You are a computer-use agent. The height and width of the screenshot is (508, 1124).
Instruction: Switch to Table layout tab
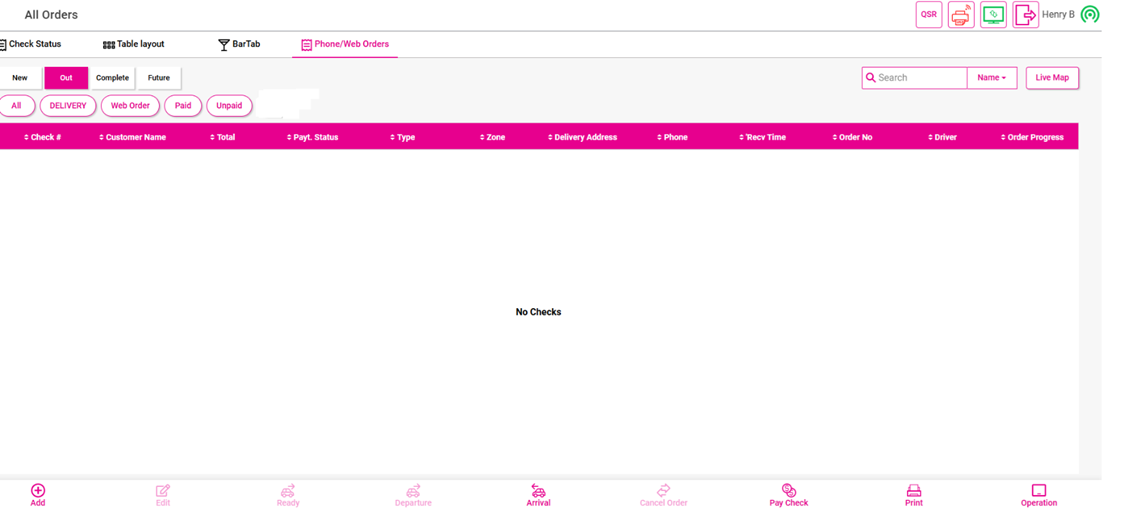tap(134, 45)
